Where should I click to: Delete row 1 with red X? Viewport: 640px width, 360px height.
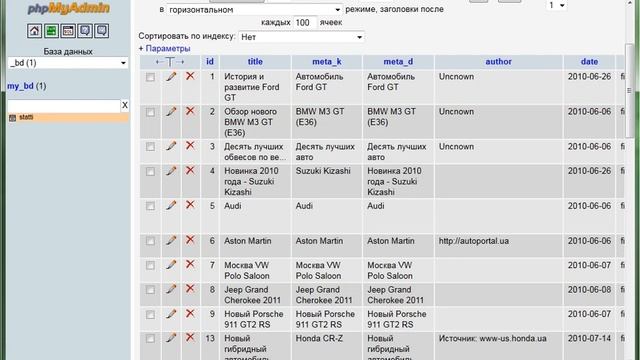click(x=190, y=76)
